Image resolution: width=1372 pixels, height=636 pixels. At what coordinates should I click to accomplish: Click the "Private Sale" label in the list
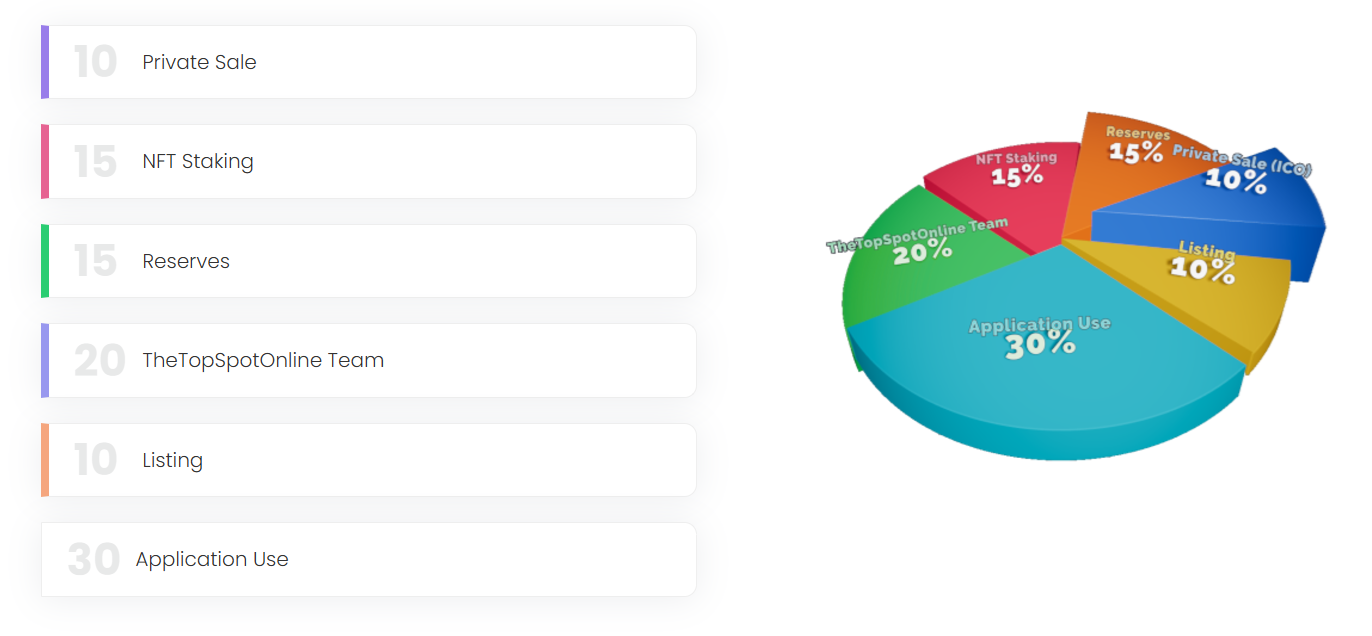(x=199, y=62)
